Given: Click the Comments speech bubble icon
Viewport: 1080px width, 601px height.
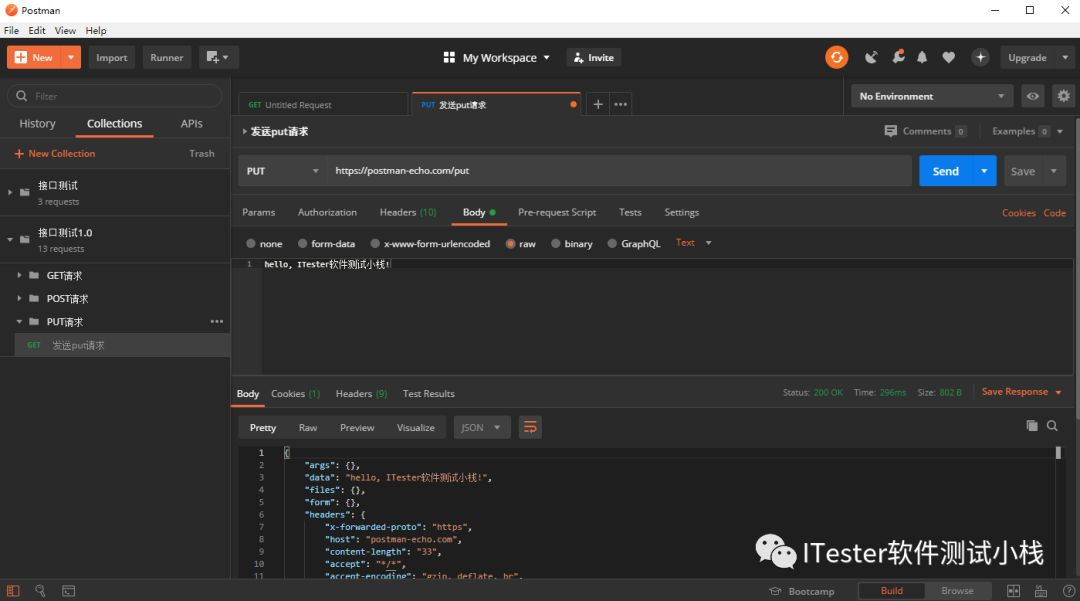Looking at the screenshot, I should [891, 131].
